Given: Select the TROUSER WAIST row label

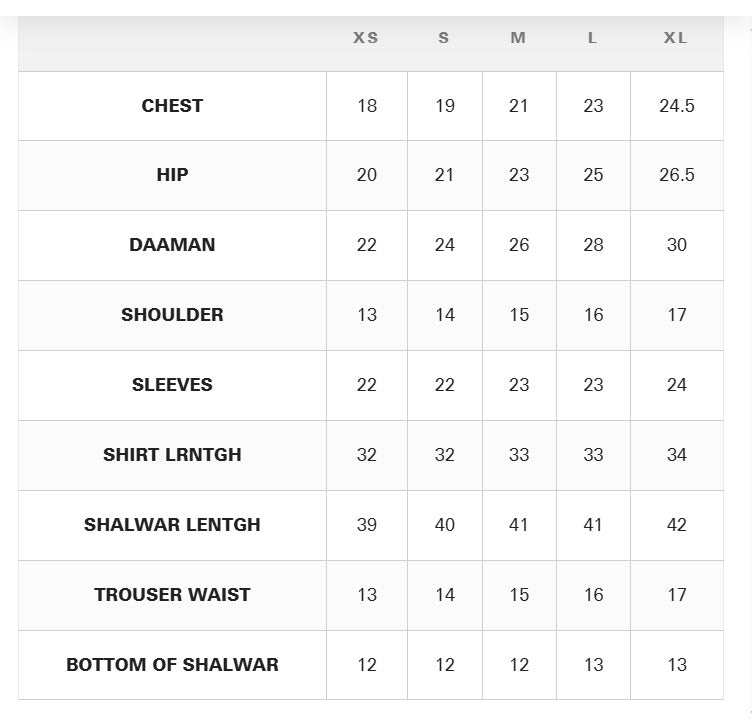Looking at the screenshot, I should (172, 595).
